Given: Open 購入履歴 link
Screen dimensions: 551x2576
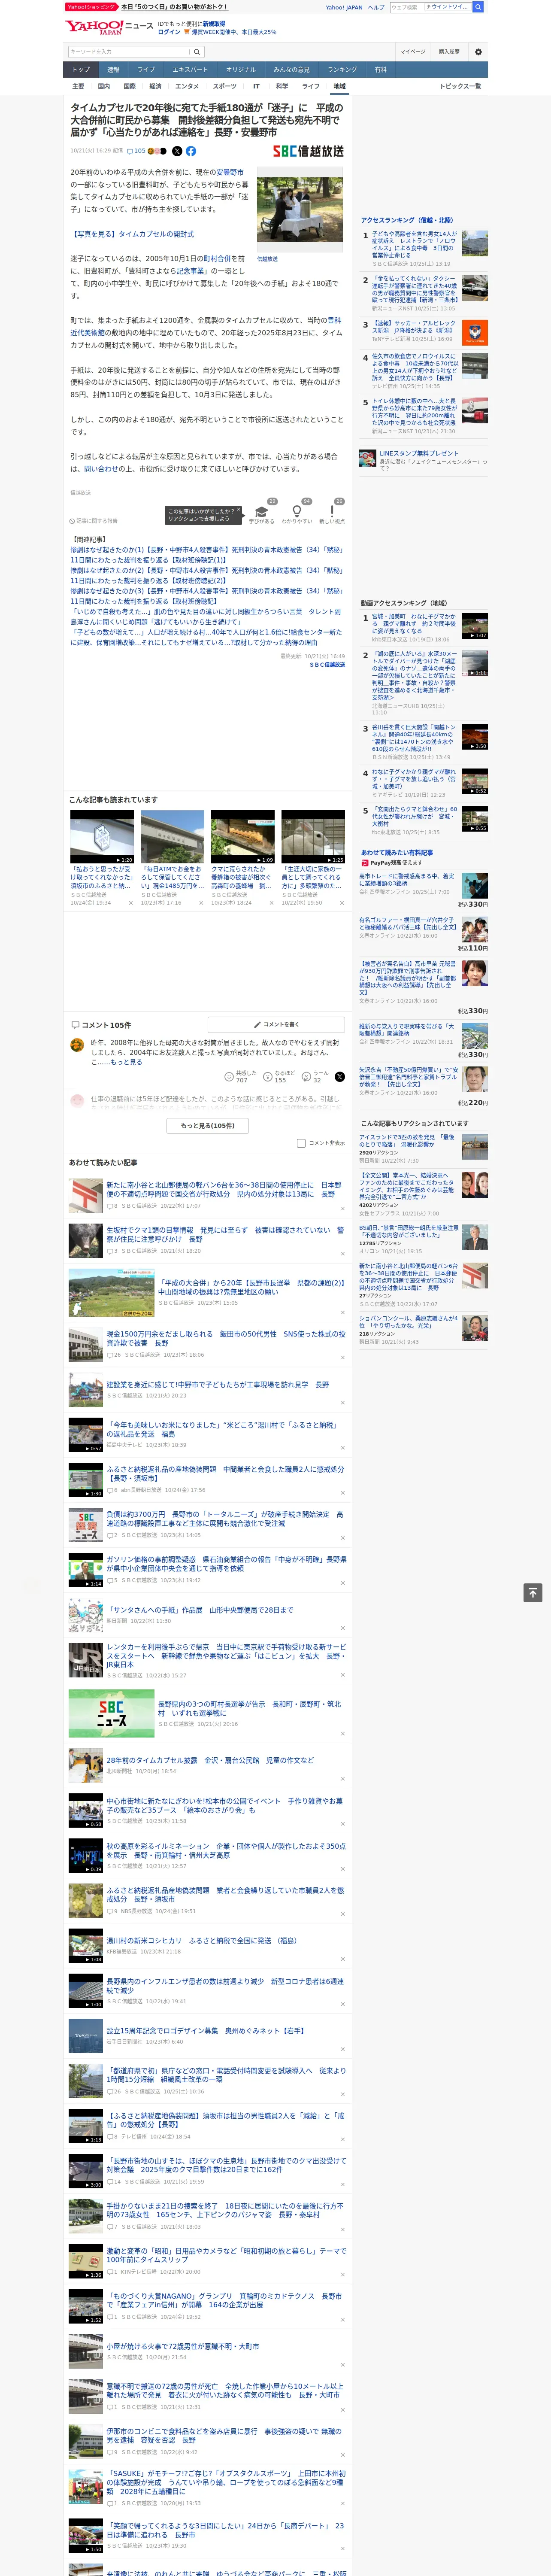Looking at the screenshot, I should [449, 51].
